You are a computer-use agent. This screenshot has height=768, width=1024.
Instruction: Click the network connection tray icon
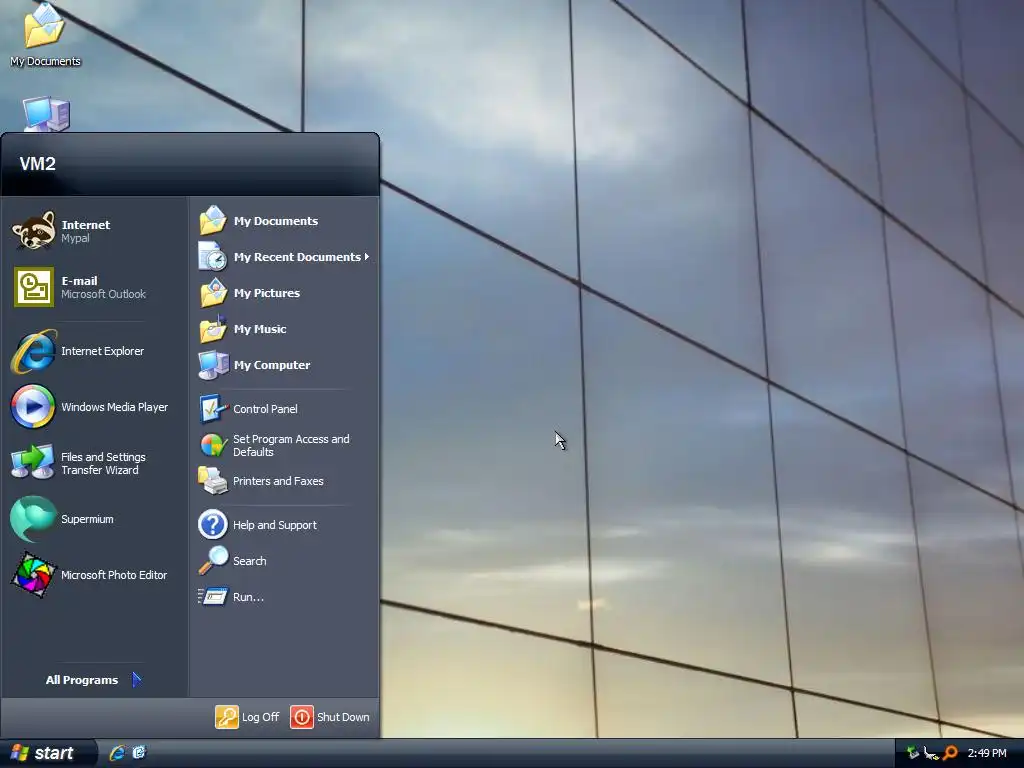click(931, 753)
